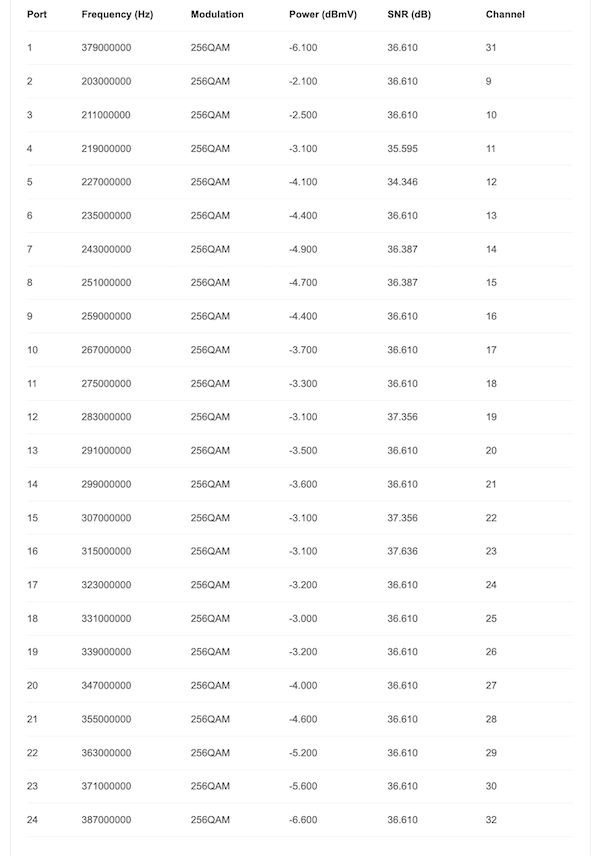Click channel number 32 in last row
Viewport: 600px width, 856px height.
(x=491, y=819)
